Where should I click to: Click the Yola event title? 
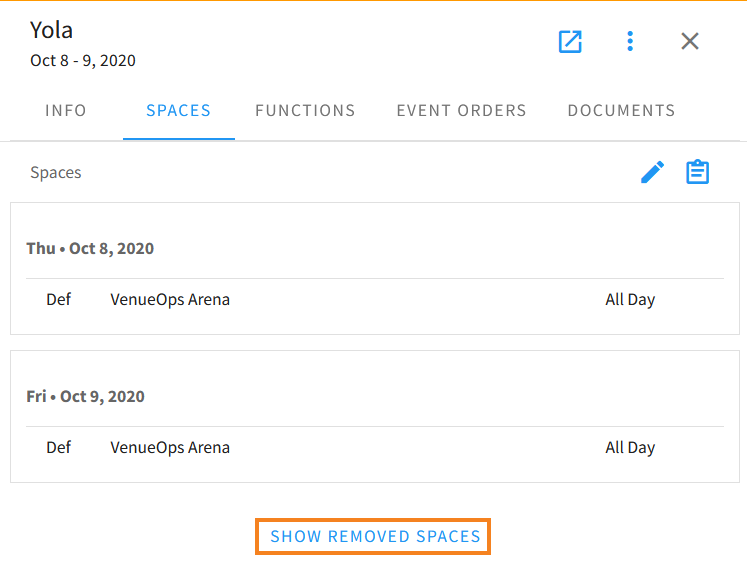(52, 30)
